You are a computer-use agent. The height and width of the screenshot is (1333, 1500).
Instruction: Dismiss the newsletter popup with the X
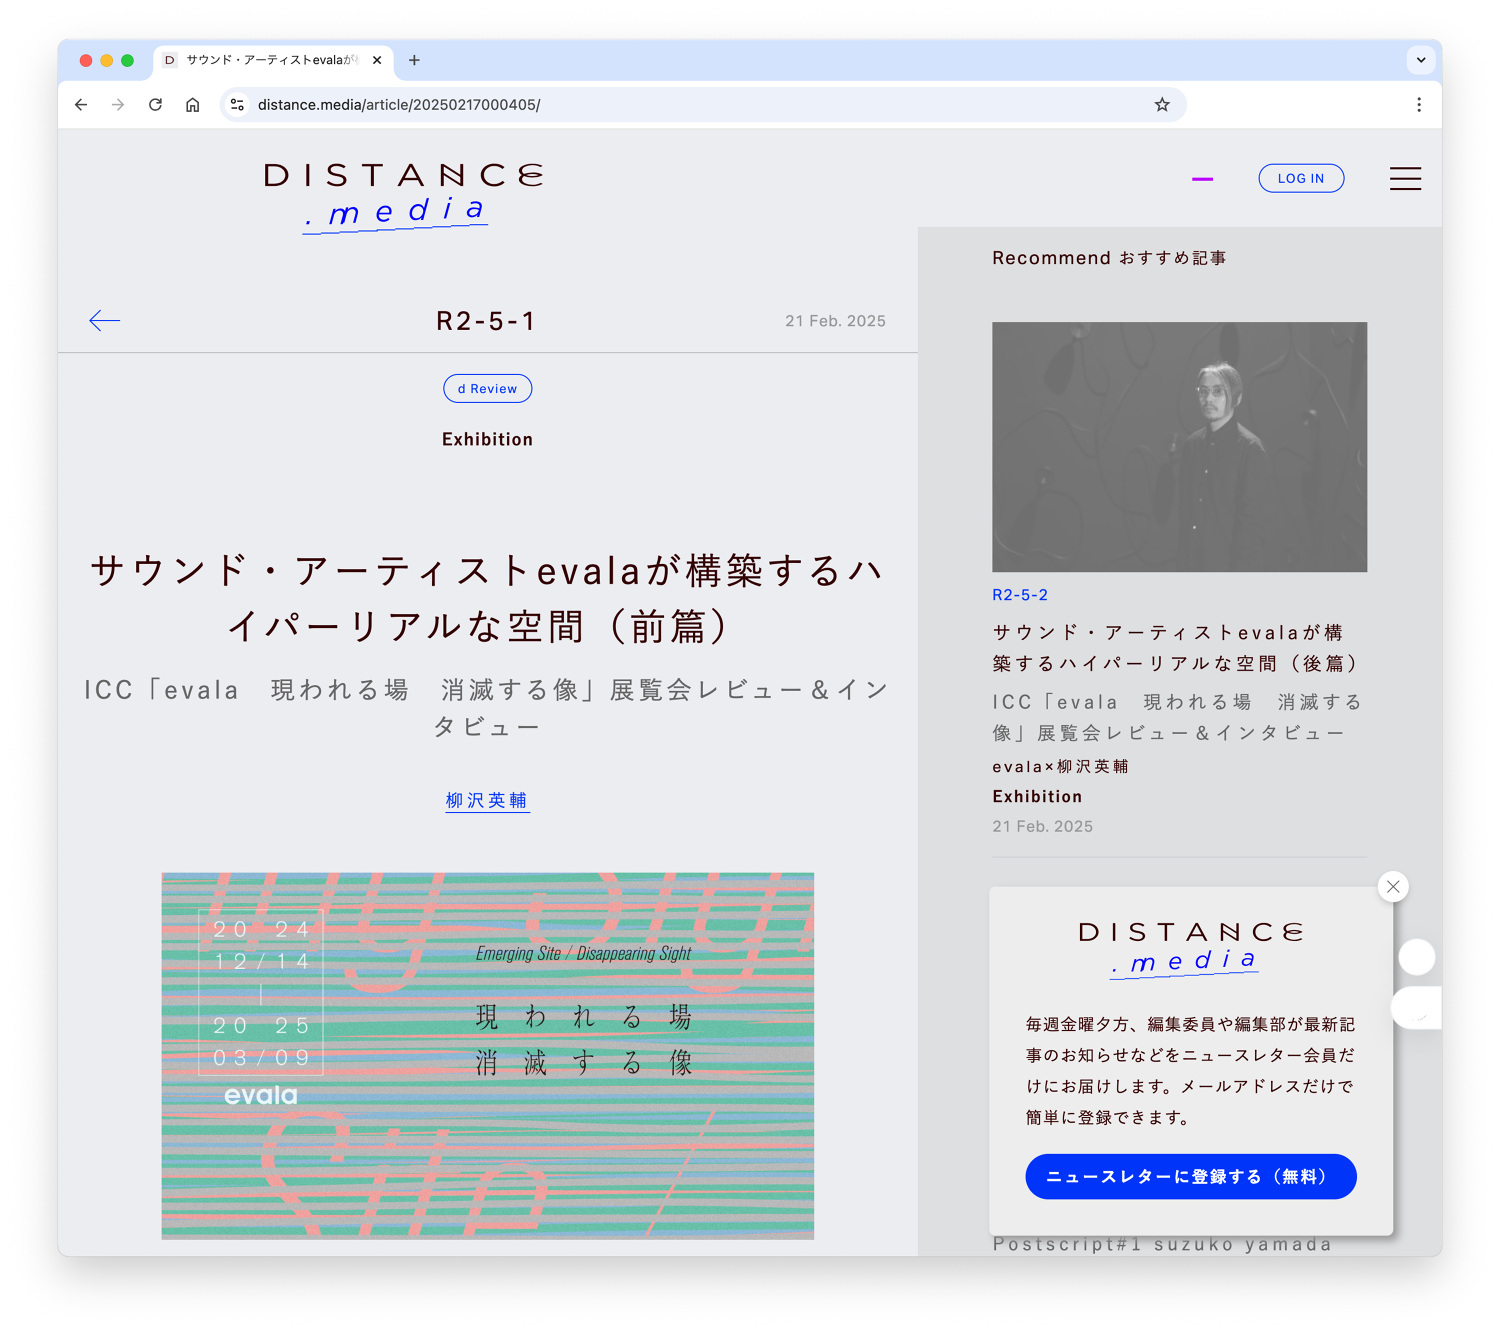click(1392, 886)
